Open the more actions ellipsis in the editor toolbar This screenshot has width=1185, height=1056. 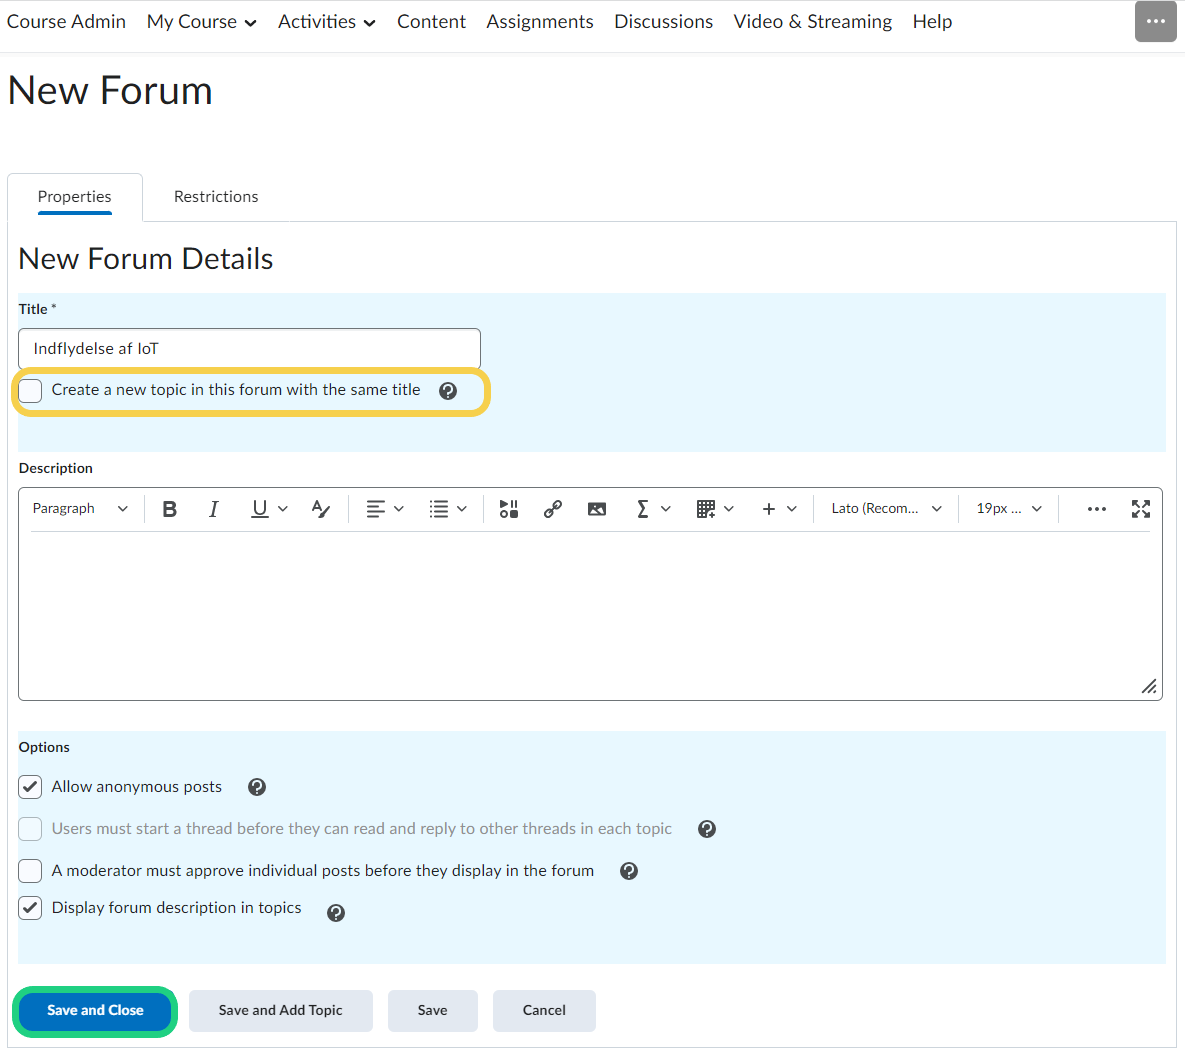[x=1096, y=509]
